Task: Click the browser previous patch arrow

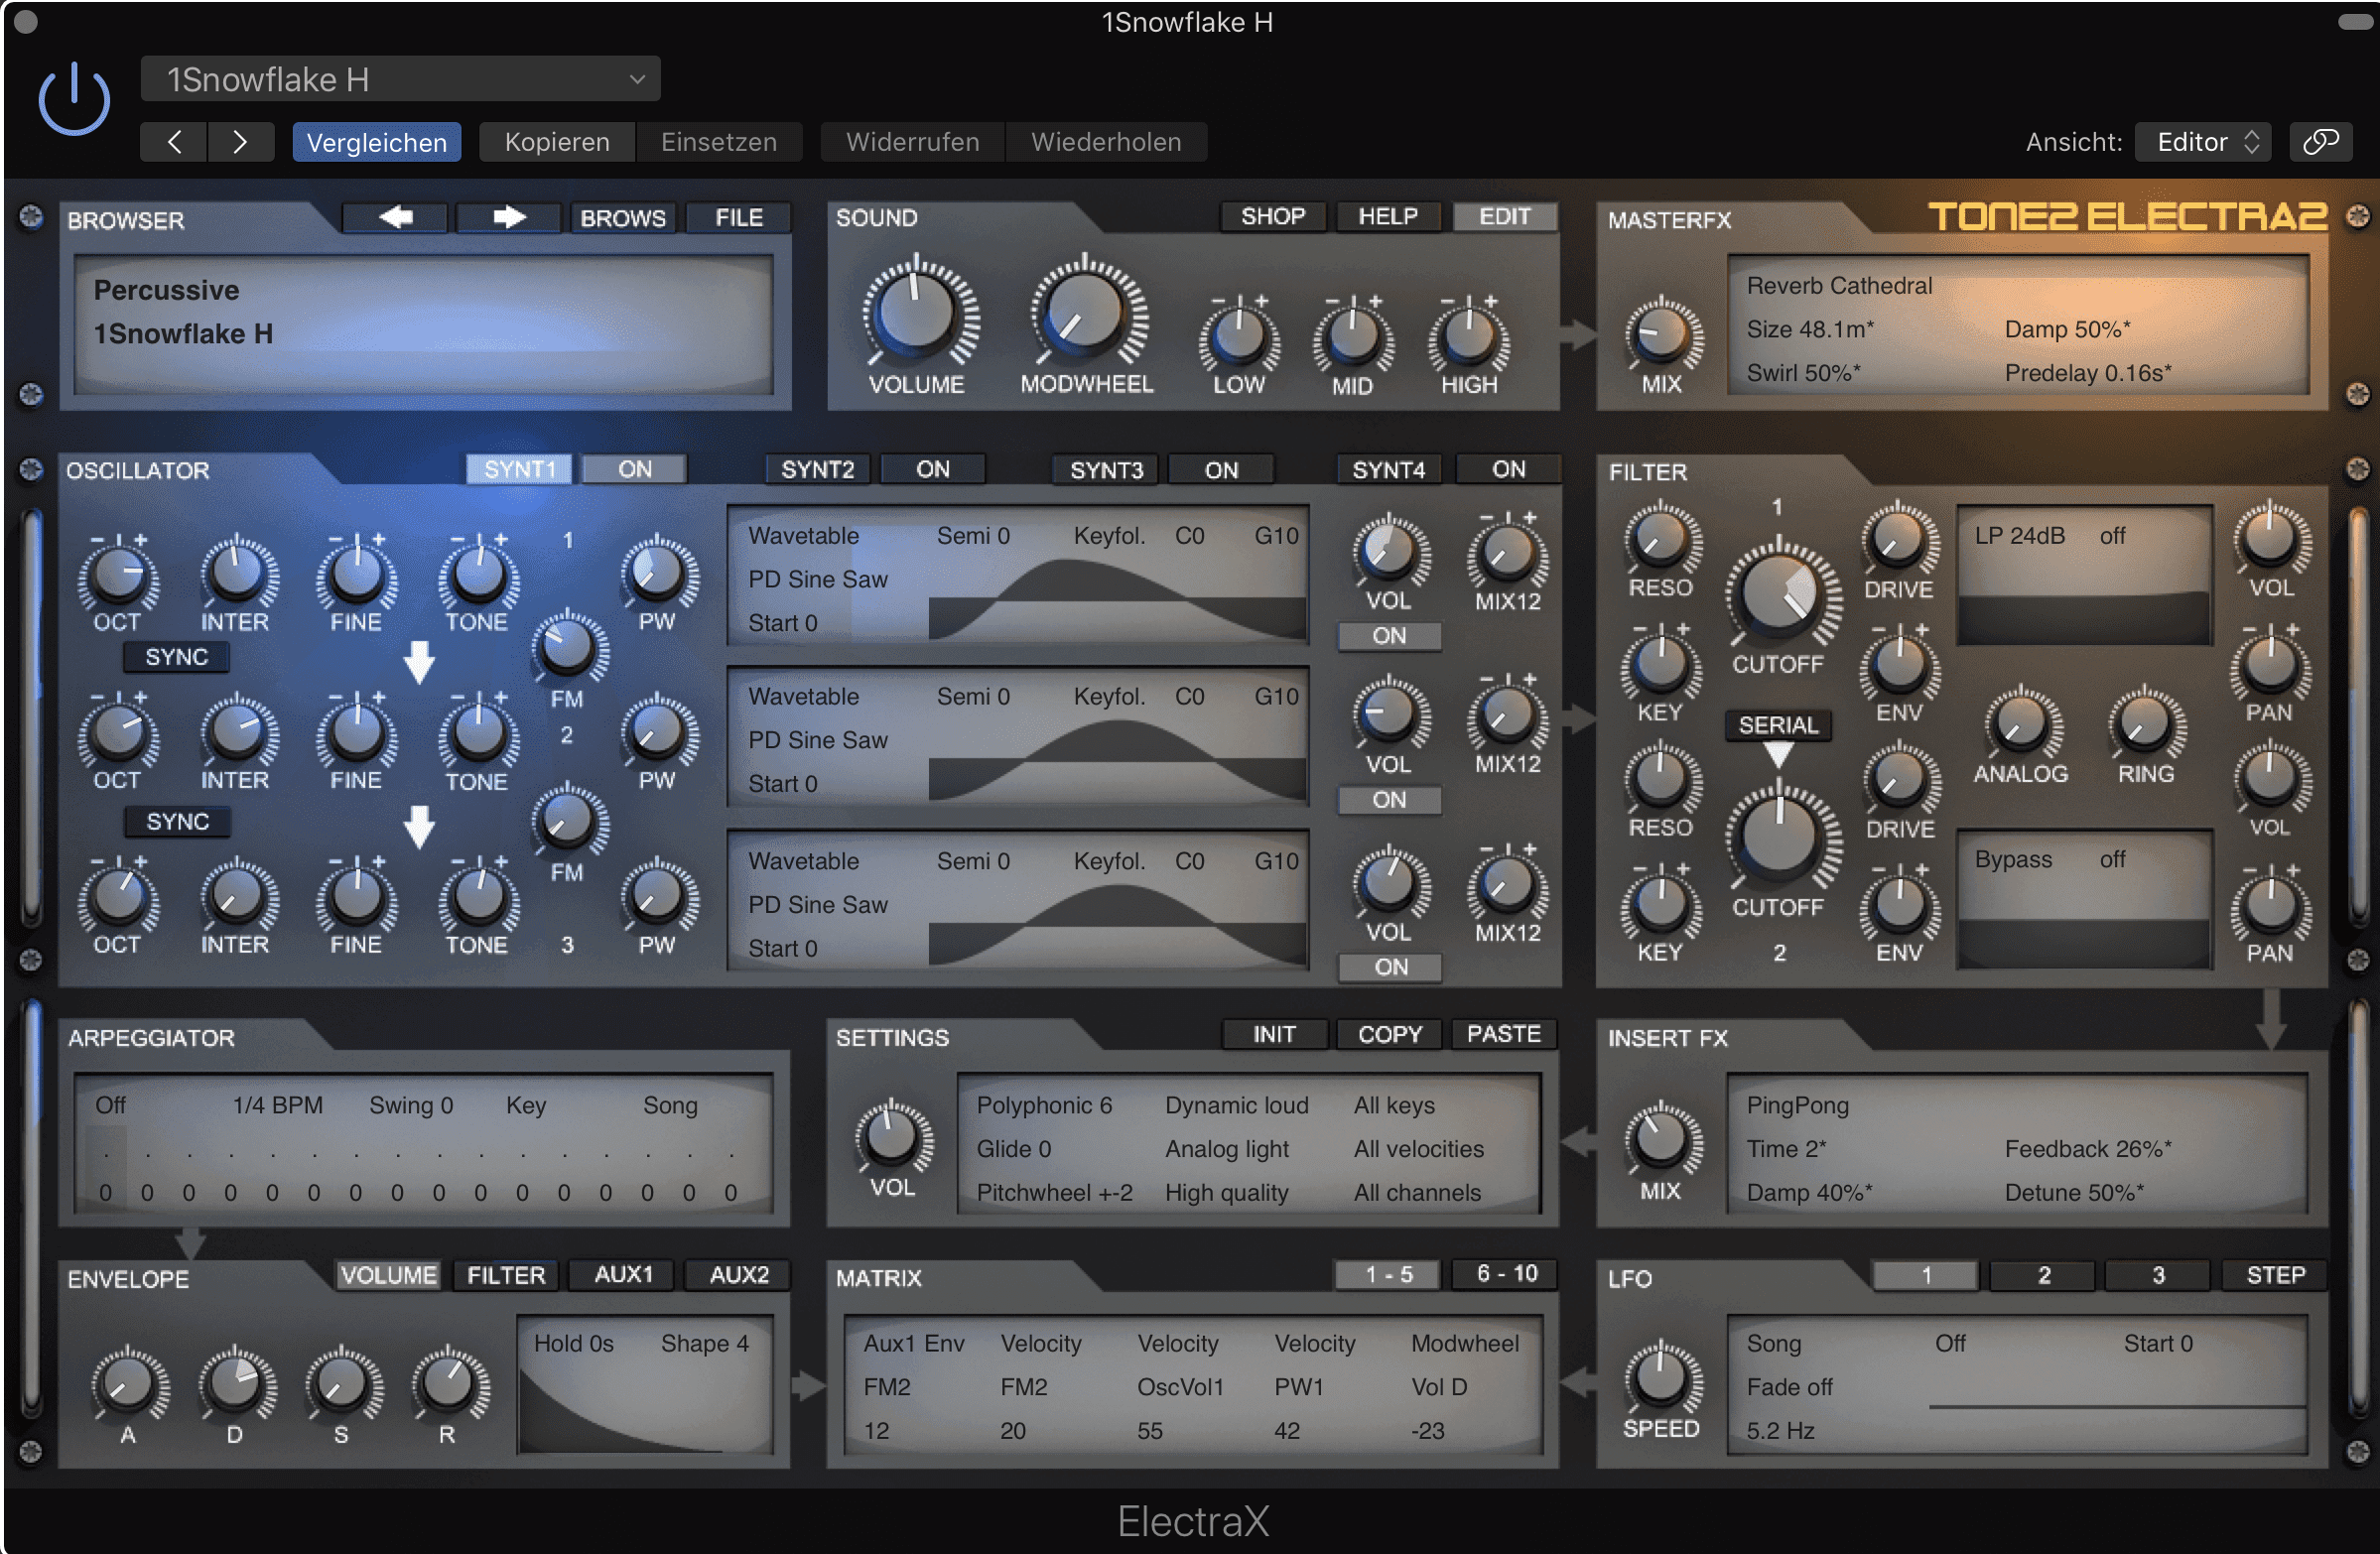Action: click(x=395, y=218)
